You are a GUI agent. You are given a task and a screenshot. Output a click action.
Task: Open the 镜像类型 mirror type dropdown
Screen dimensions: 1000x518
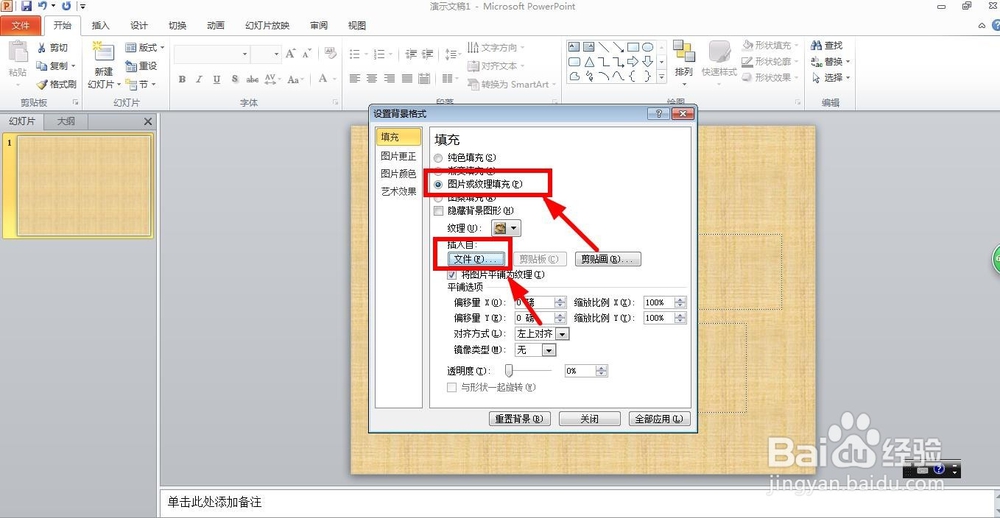[x=549, y=350]
